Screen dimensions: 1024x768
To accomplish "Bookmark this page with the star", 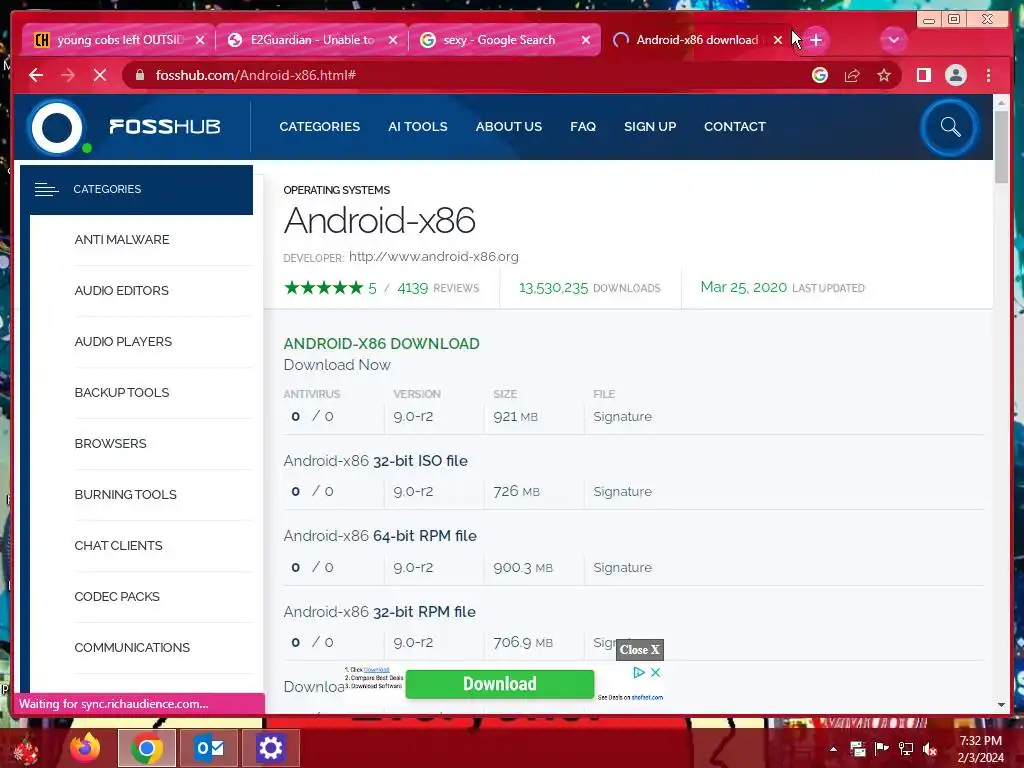I will 884,76.
